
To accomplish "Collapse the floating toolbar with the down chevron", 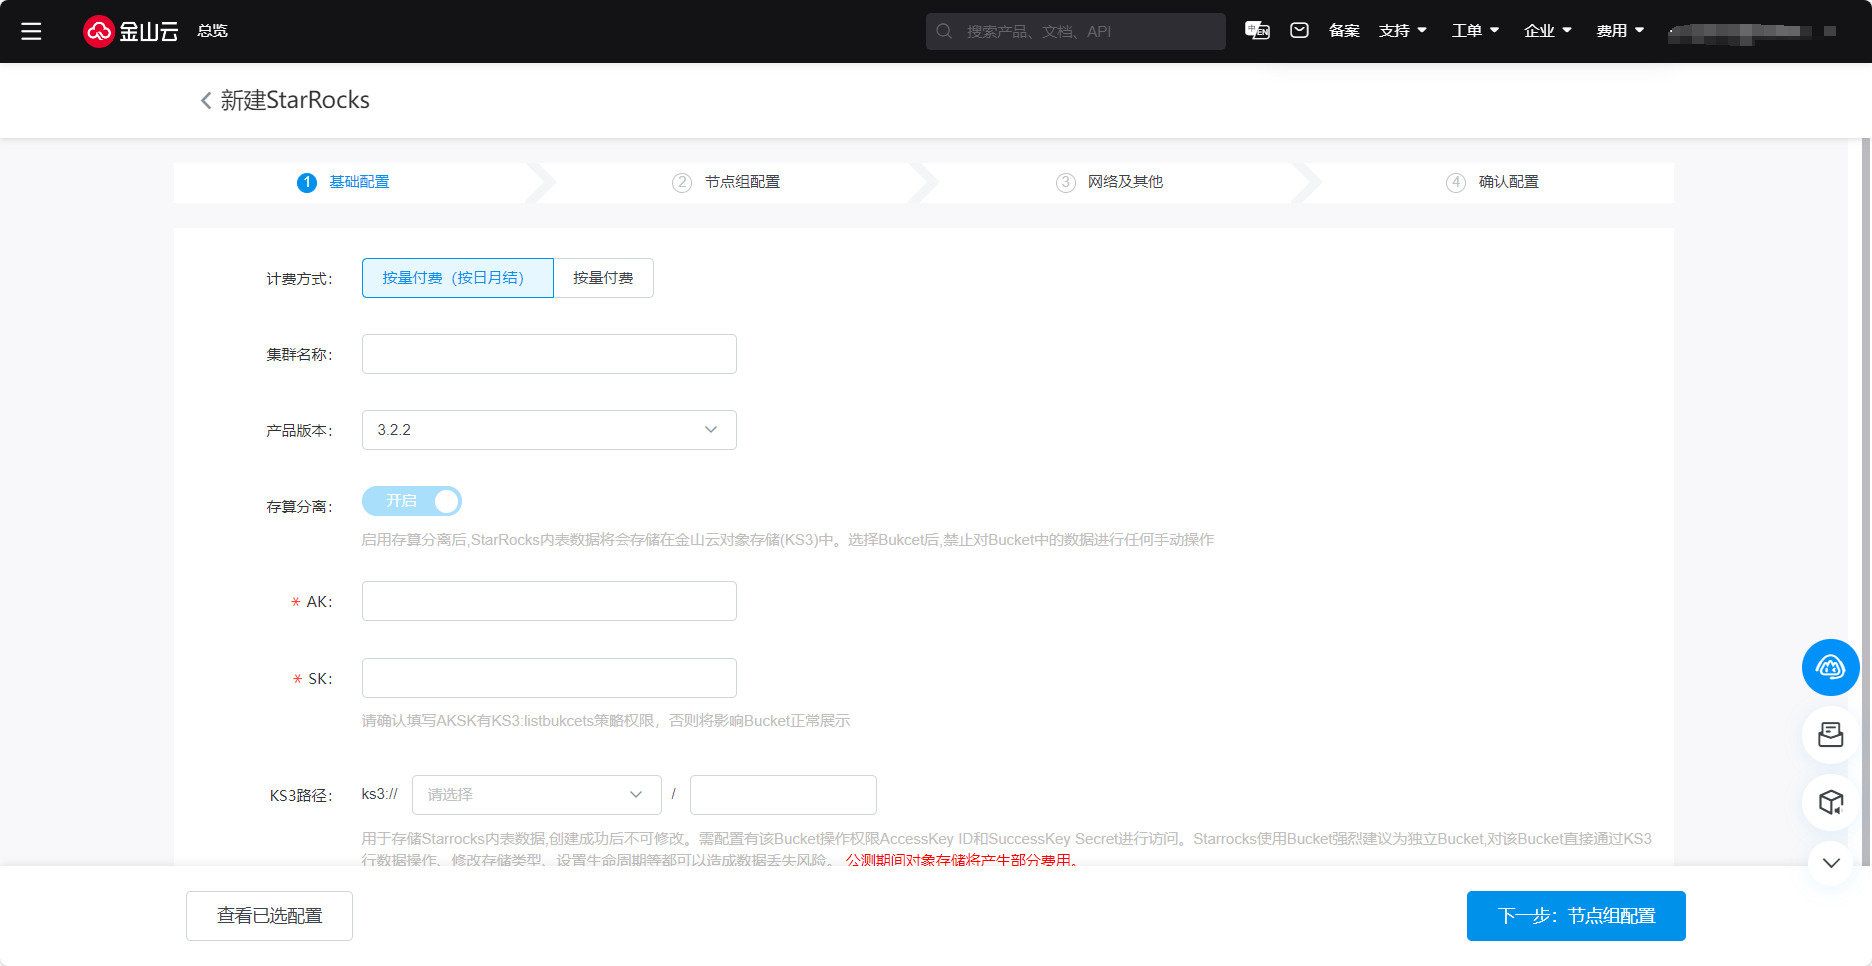I will [x=1830, y=863].
